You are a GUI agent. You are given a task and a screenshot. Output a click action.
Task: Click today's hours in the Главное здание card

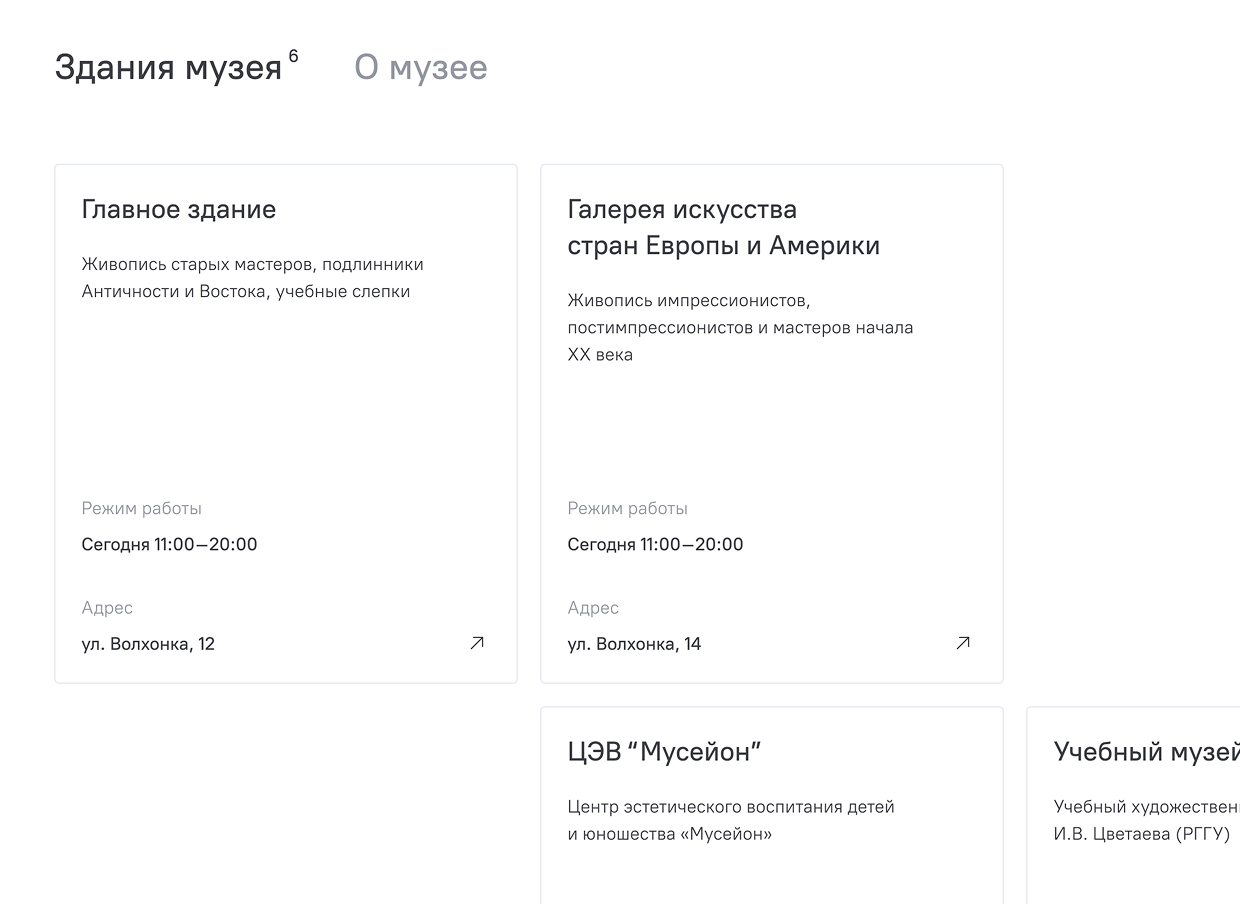(x=169, y=545)
